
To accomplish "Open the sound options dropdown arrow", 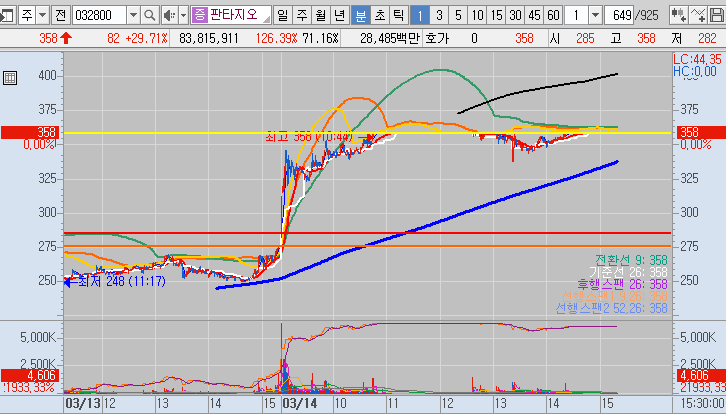I will click(183, 16).
